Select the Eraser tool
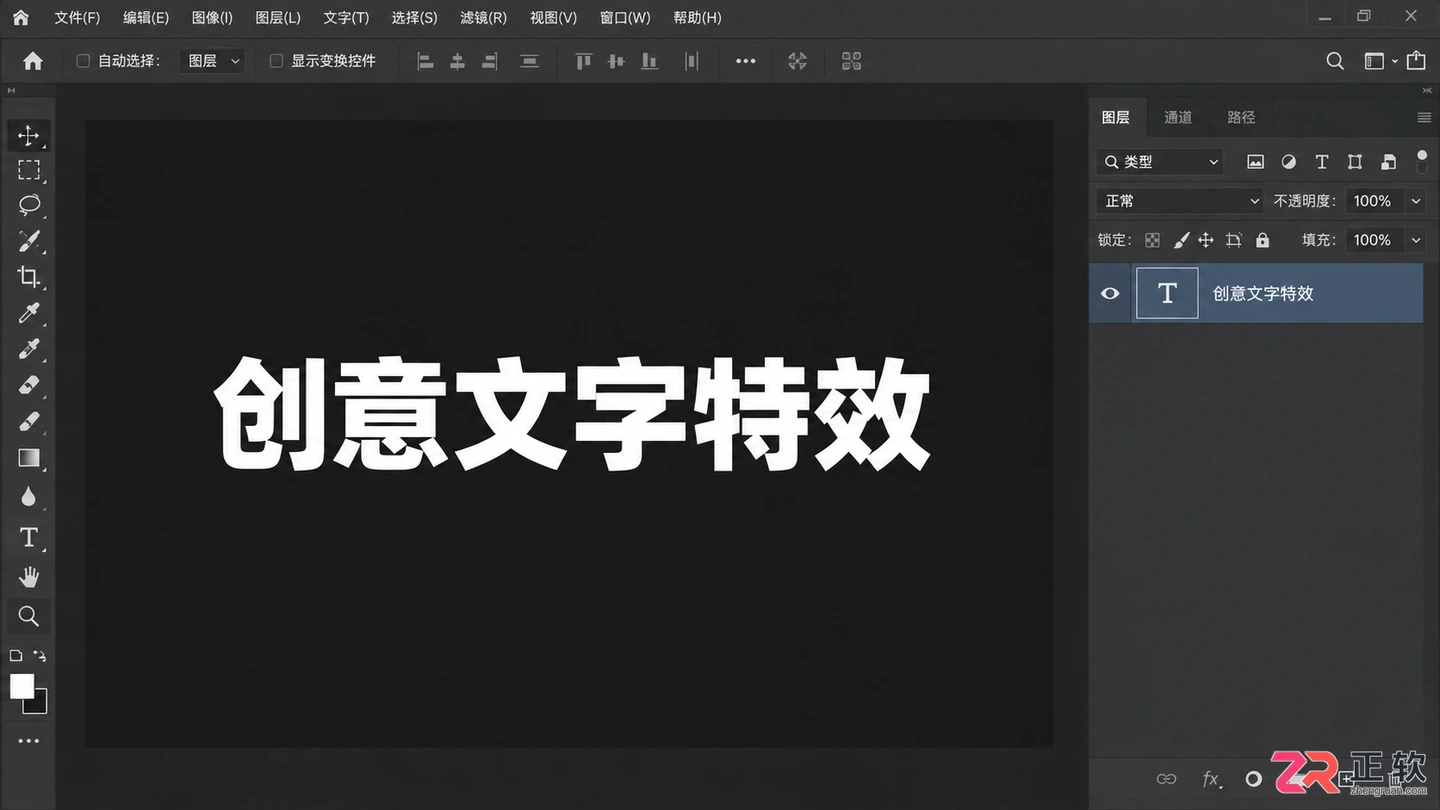Screen dimensions: 1440x810 [x=29, y=385]
